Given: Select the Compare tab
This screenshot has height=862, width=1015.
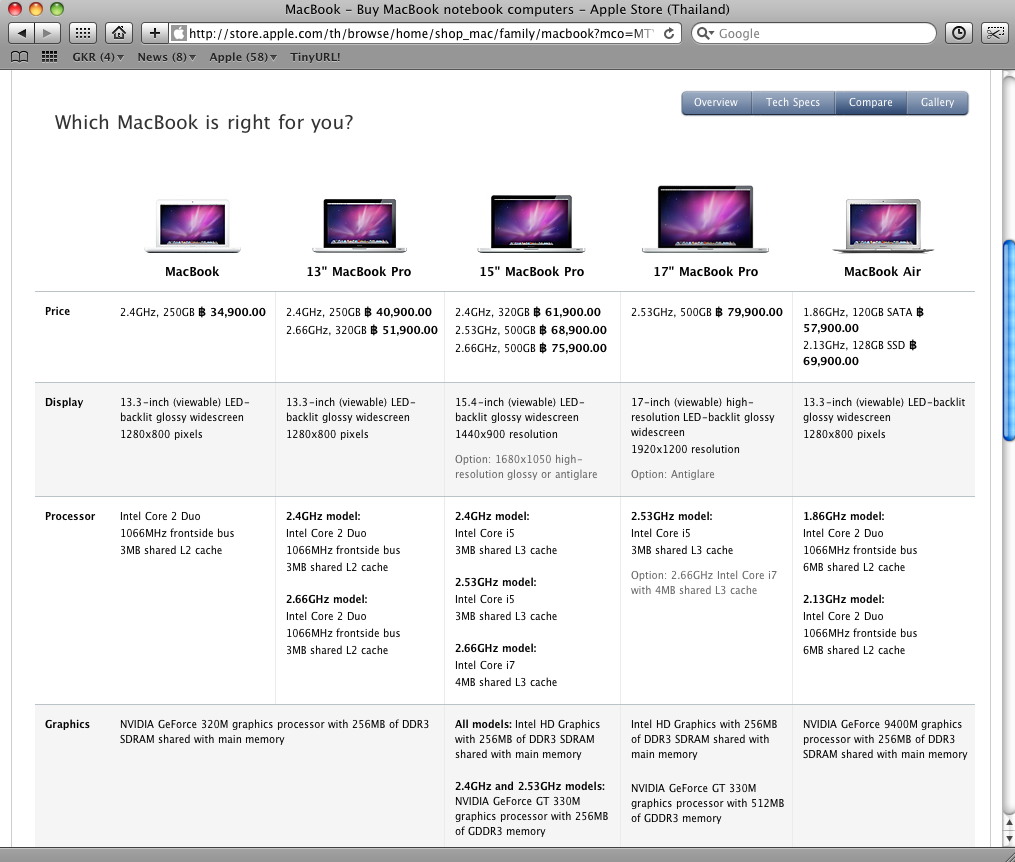Looking at the screenshot, I should tap(871, 102).
